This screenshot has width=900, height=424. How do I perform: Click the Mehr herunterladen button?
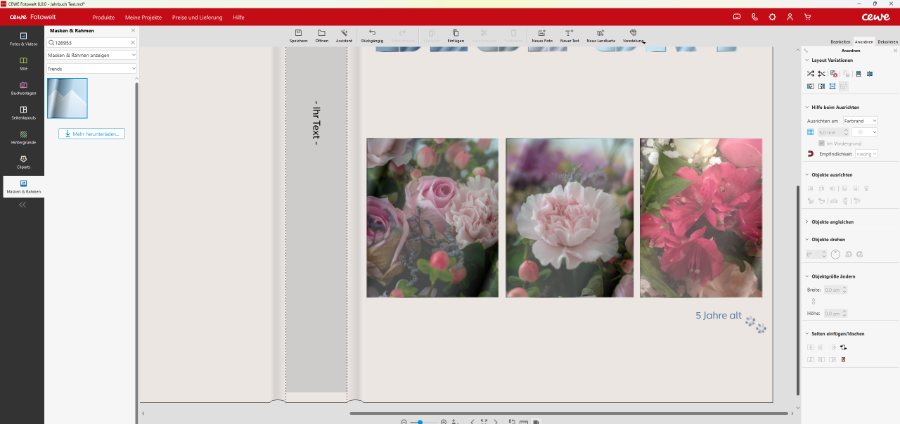(x=91, y=134)
